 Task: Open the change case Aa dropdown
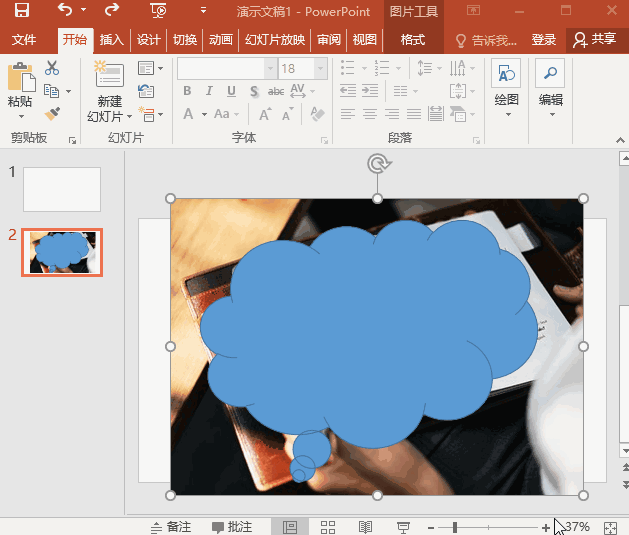pyautogui.click(x=226, y=114)
